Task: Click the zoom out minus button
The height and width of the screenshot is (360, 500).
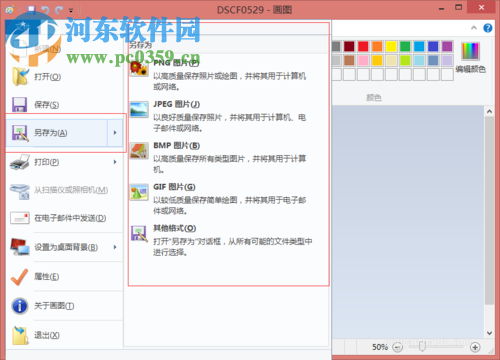Action: 397,347
